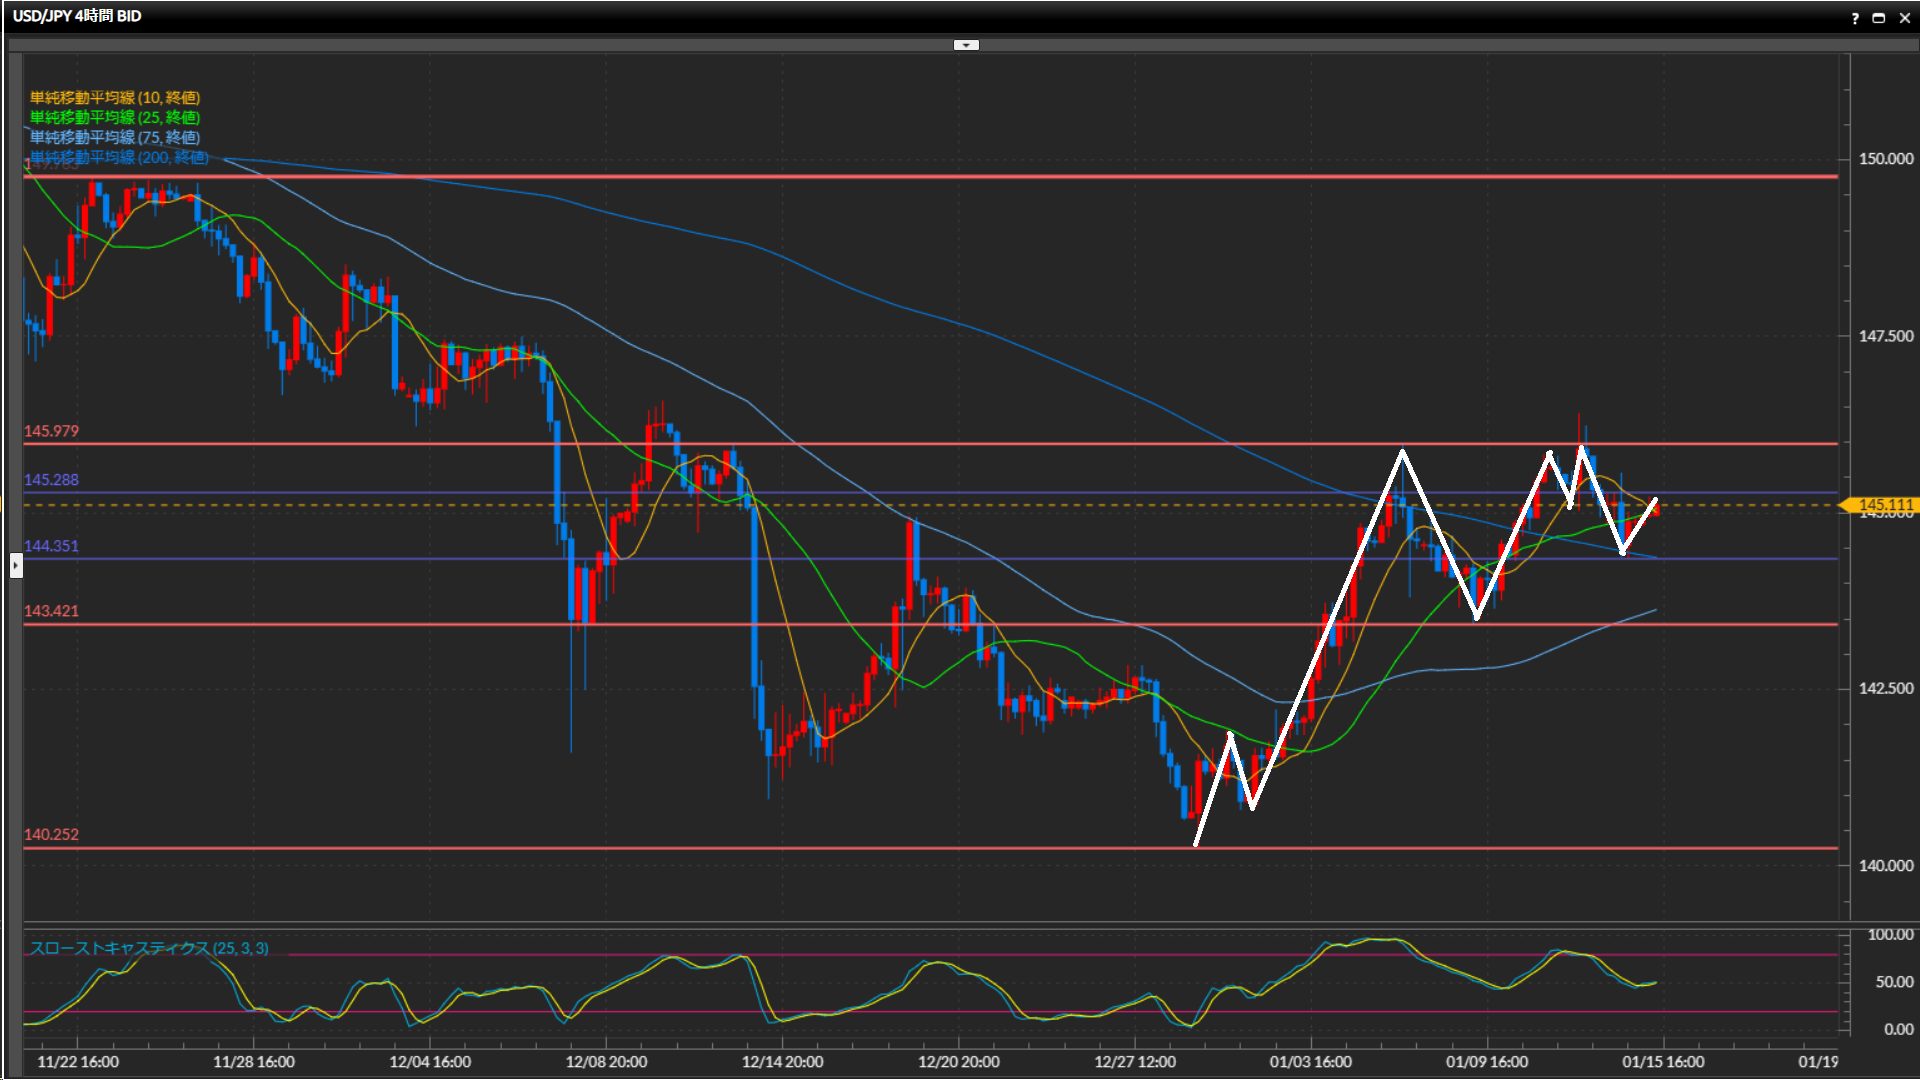The width and height of the screenshot is (1920, 1080).
Task: Click the help question mark icon
Action: (1855, 18)
